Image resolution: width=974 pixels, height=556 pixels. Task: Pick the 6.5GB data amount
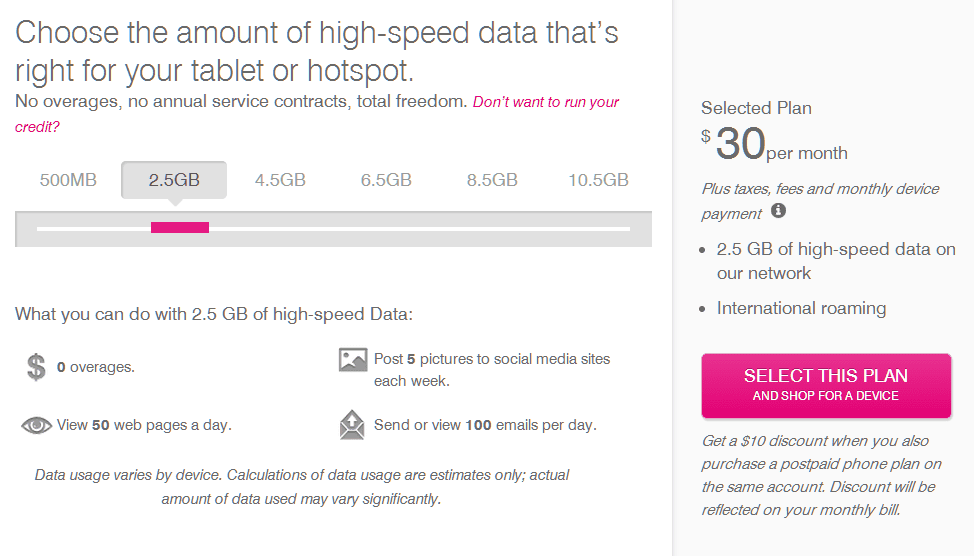pos(386,180)
